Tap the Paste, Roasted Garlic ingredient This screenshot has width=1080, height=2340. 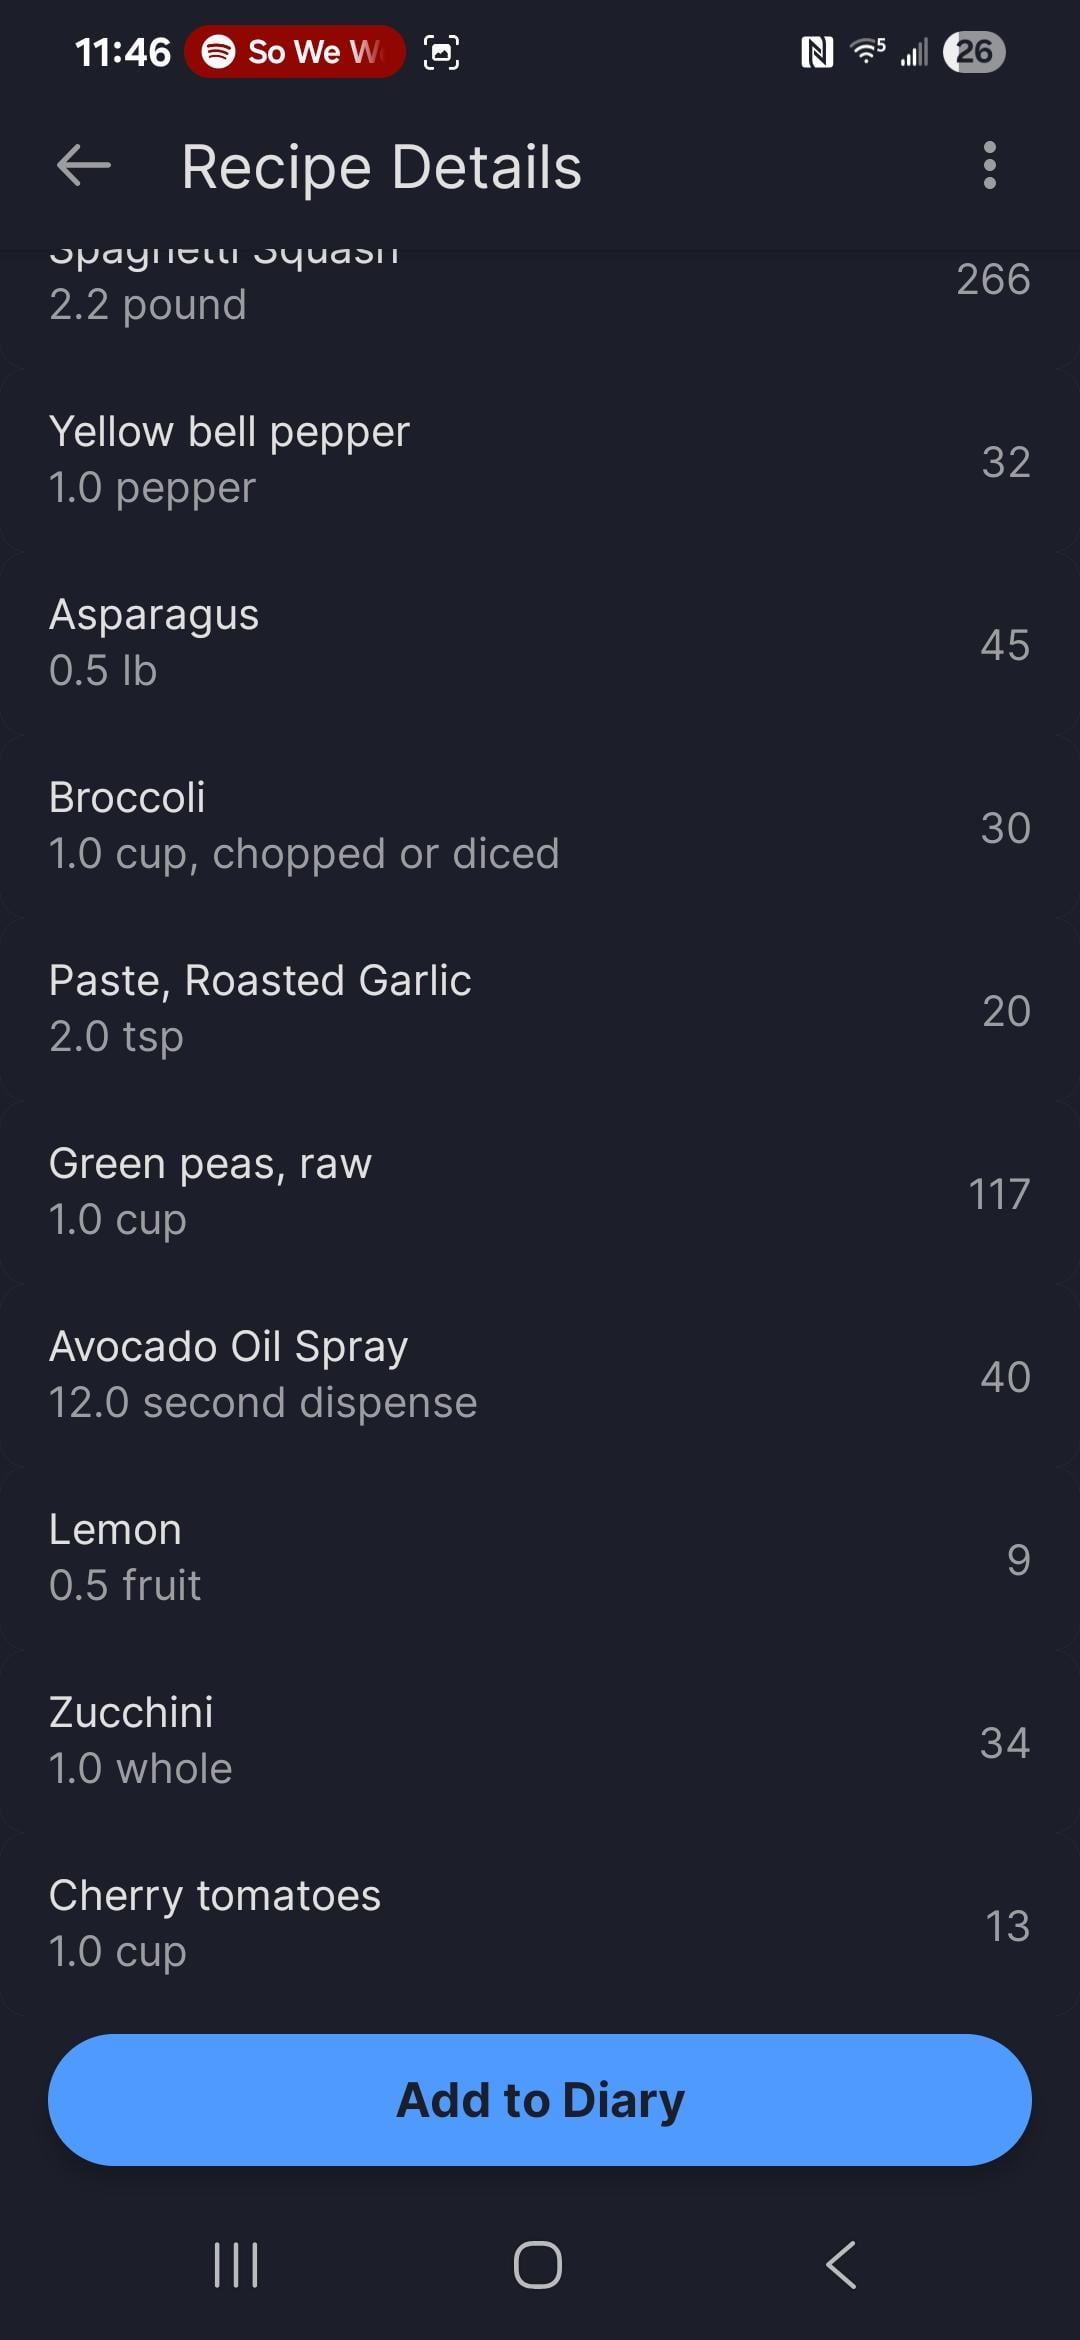[x=540, y=1009]
